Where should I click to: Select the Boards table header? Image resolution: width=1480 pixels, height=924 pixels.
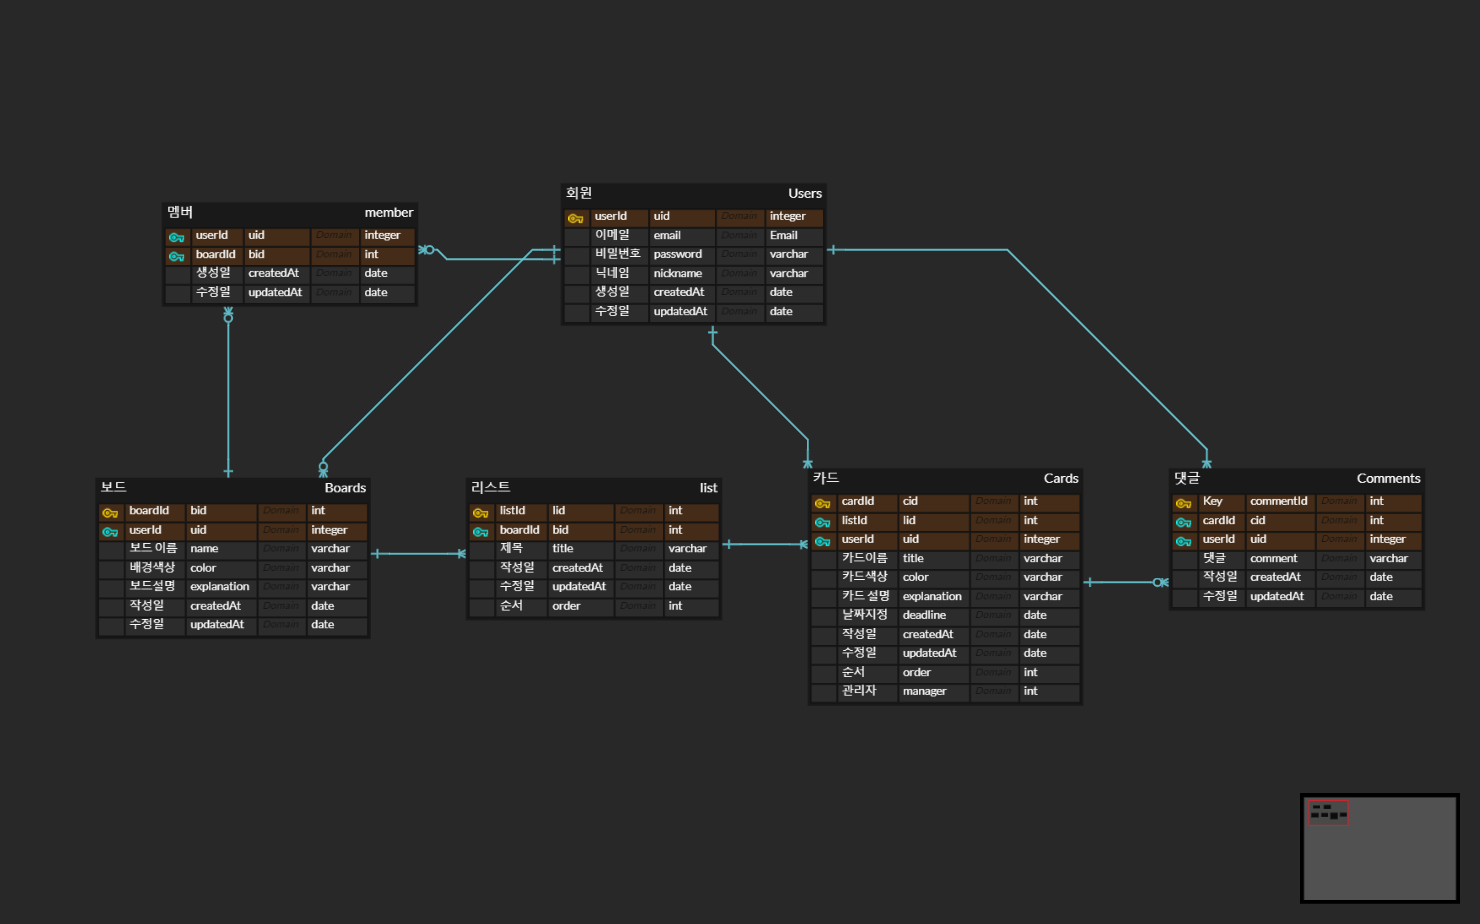(x=233, y=488)
